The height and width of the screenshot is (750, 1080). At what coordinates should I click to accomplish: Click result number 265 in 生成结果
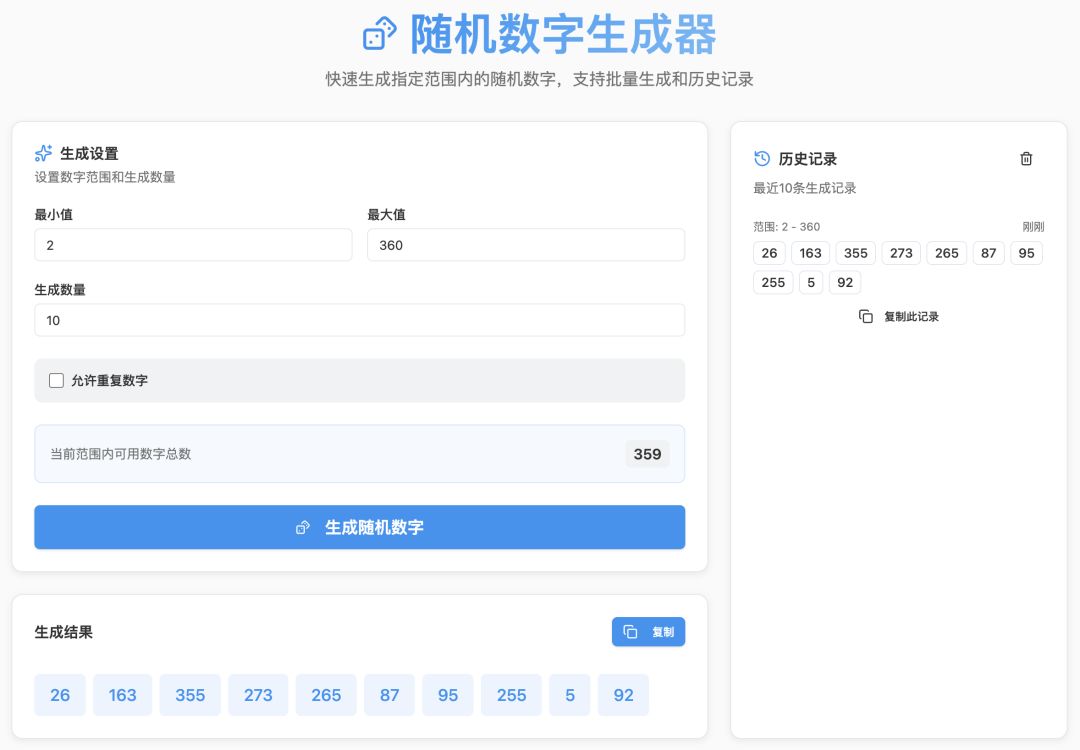pyautogui.click(x=326, y=695)
